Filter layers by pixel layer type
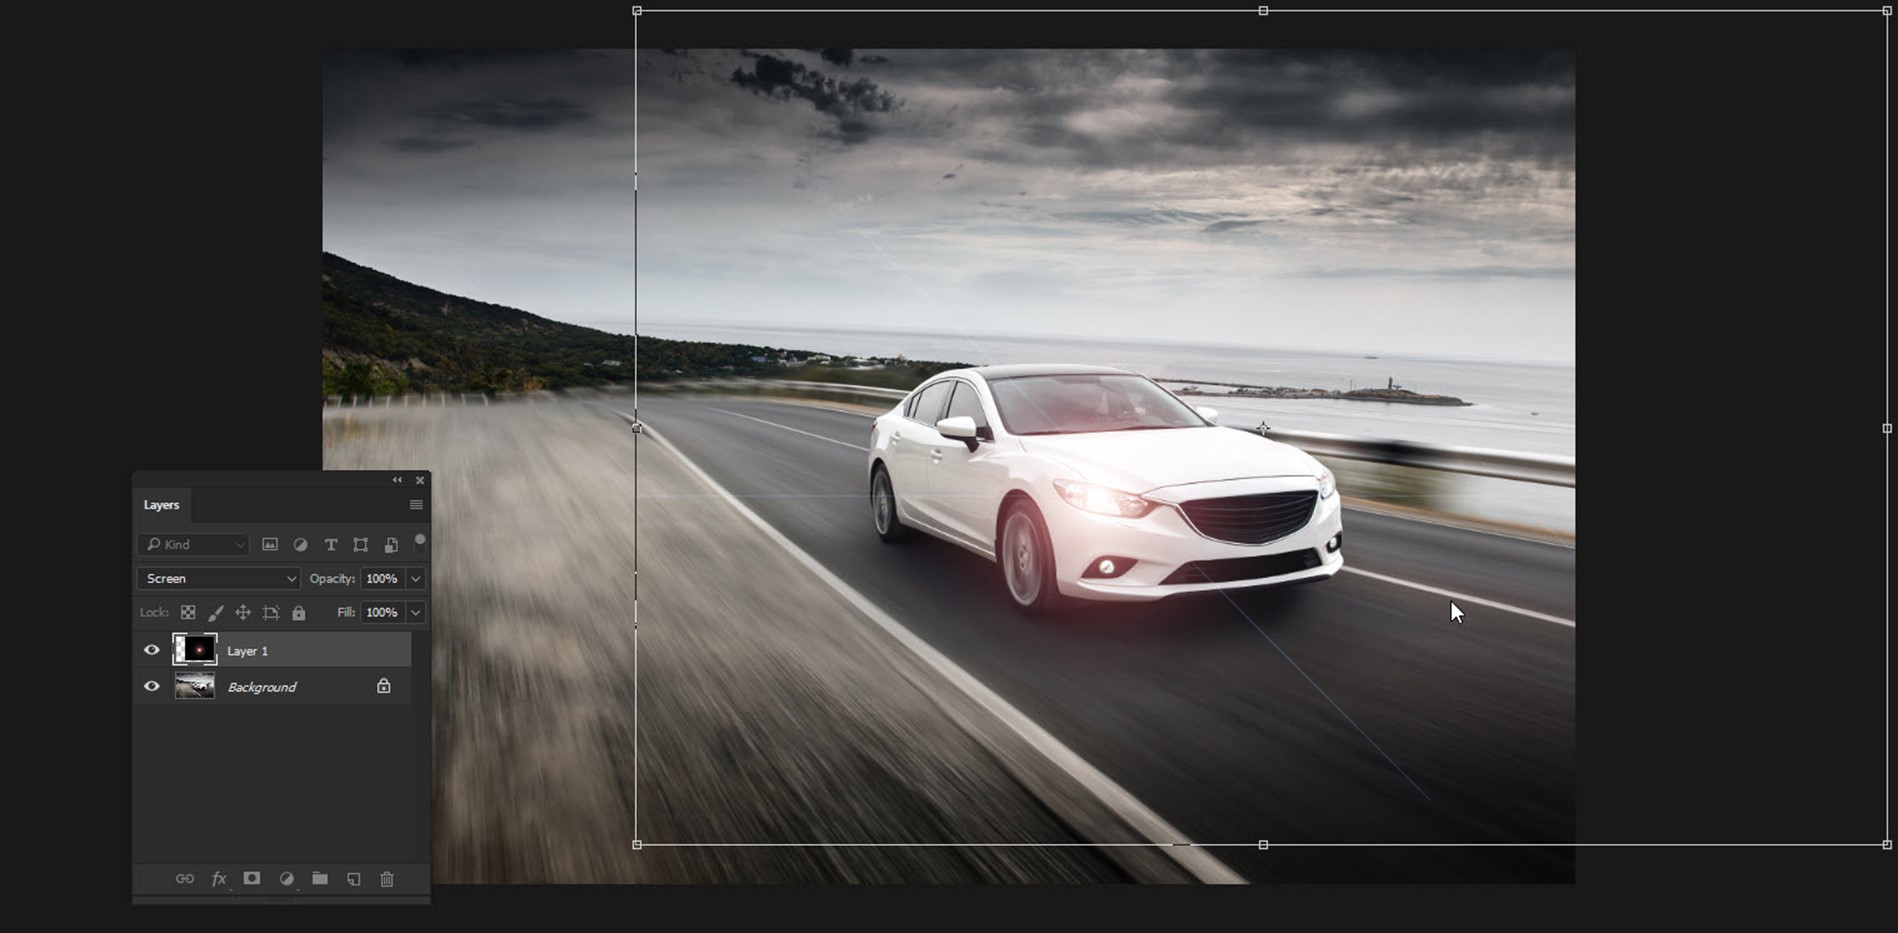 (x=270, y=545)
